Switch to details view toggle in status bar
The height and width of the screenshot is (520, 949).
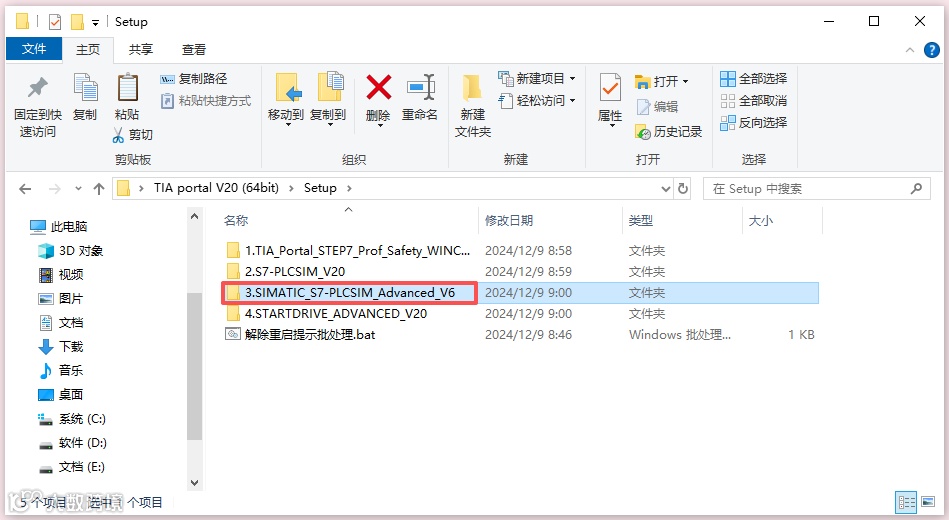(x=906, y=502)
